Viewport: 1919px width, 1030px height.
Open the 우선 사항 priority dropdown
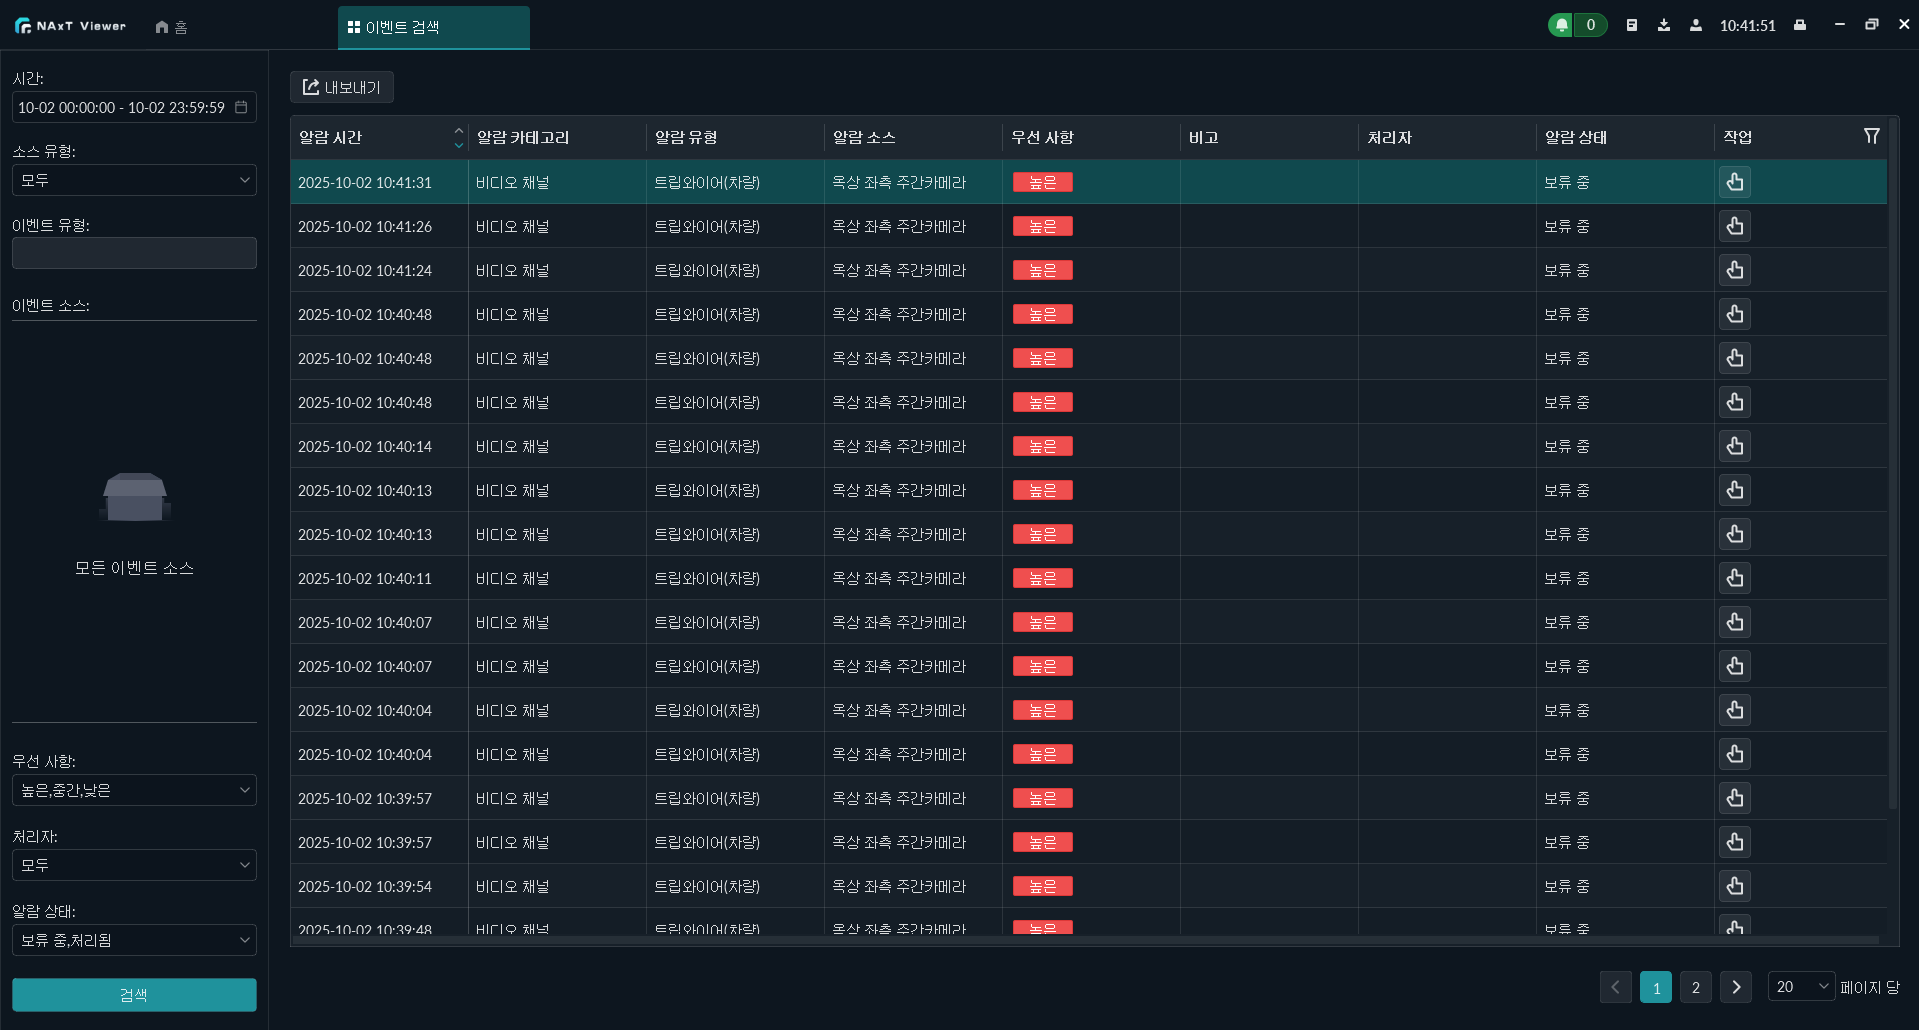pyautogui.click(x=134, y=790)
